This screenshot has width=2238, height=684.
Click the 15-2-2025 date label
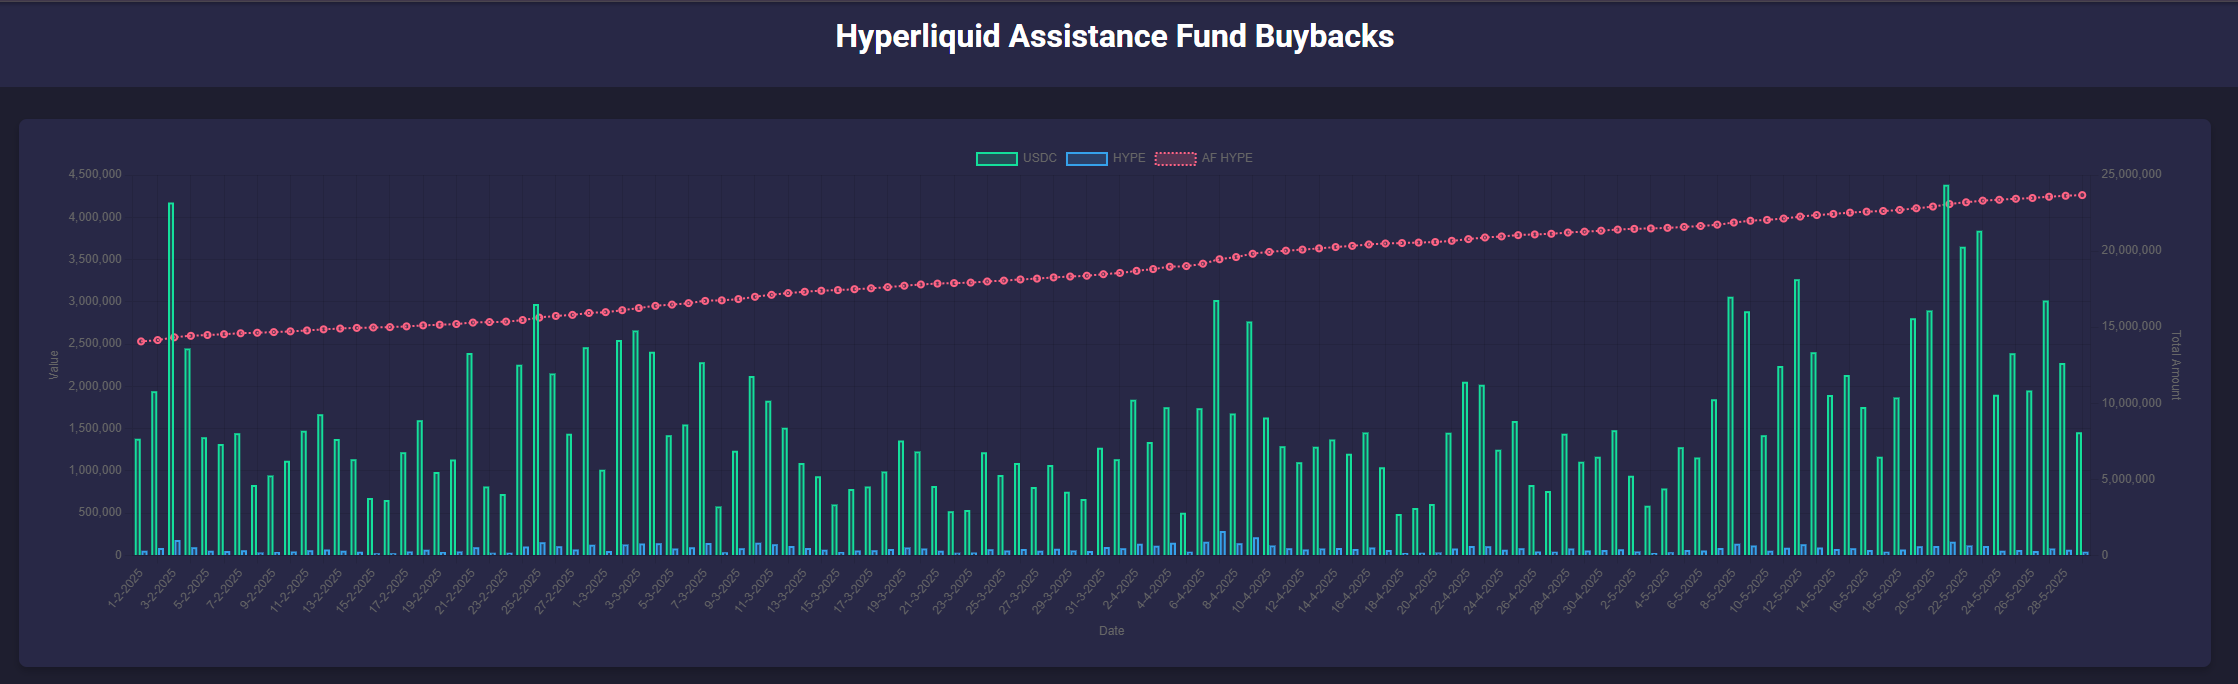click(355, 590)
